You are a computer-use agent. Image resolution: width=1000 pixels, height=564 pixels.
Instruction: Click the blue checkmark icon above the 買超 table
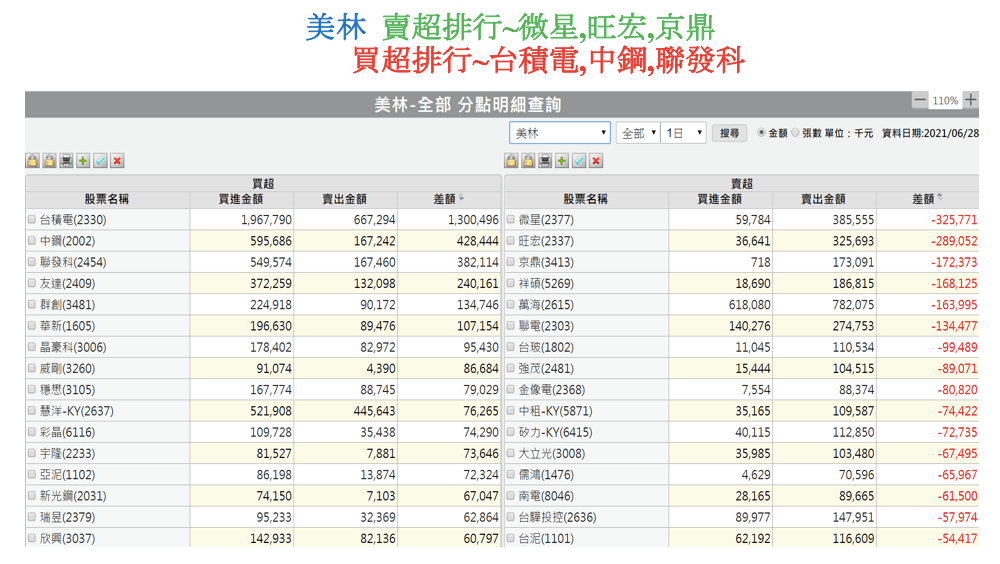(x=100, y=161)
